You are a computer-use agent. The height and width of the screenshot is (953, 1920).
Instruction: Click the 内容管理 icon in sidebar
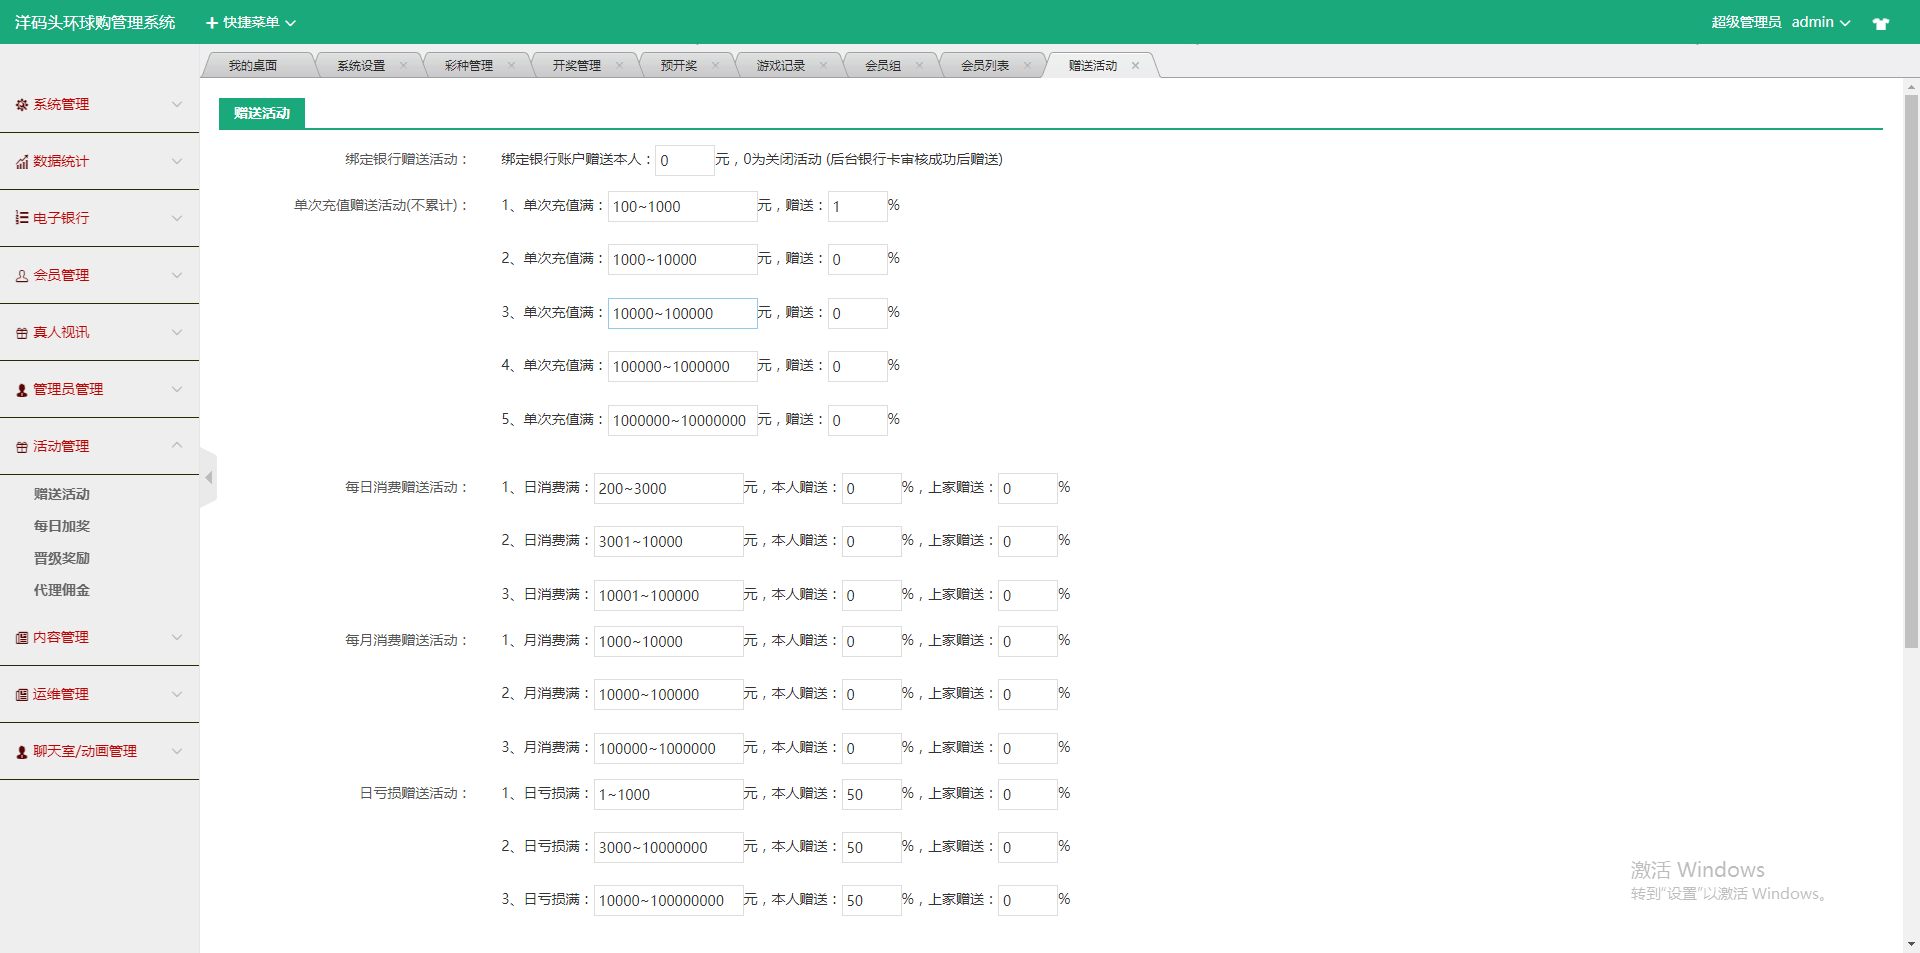(x=22, y=638)
